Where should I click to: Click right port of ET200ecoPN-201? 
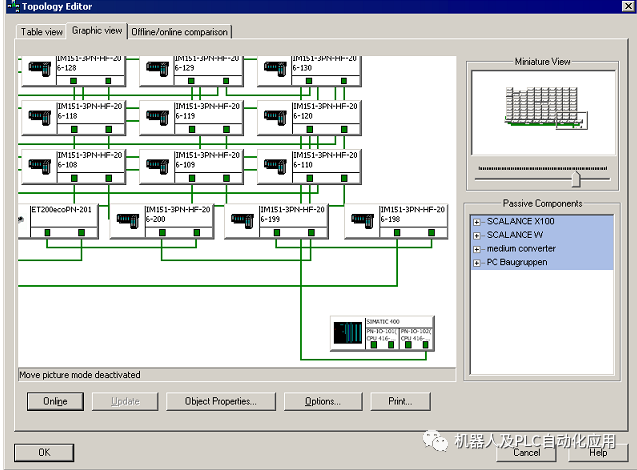[x=81, y=232]
